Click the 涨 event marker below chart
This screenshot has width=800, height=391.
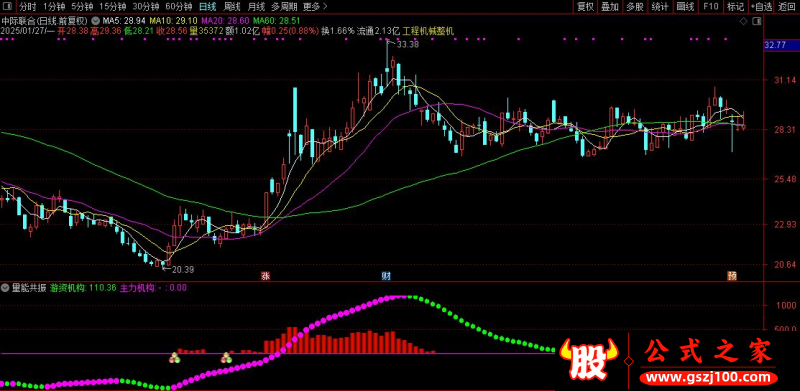265,276
